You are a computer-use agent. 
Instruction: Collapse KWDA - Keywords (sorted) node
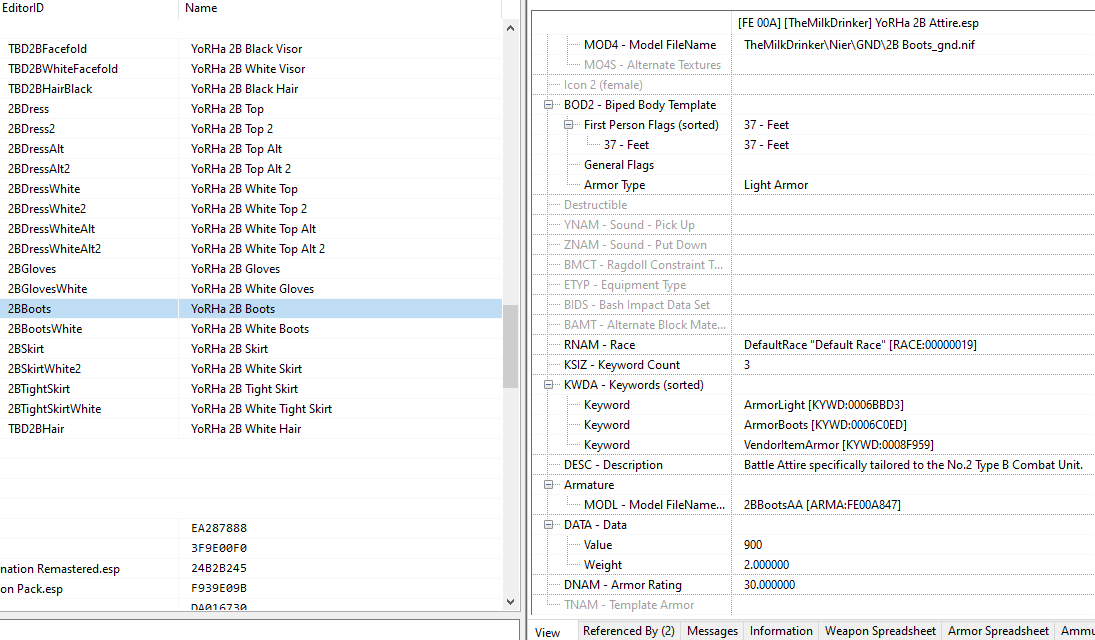point(548,385)
